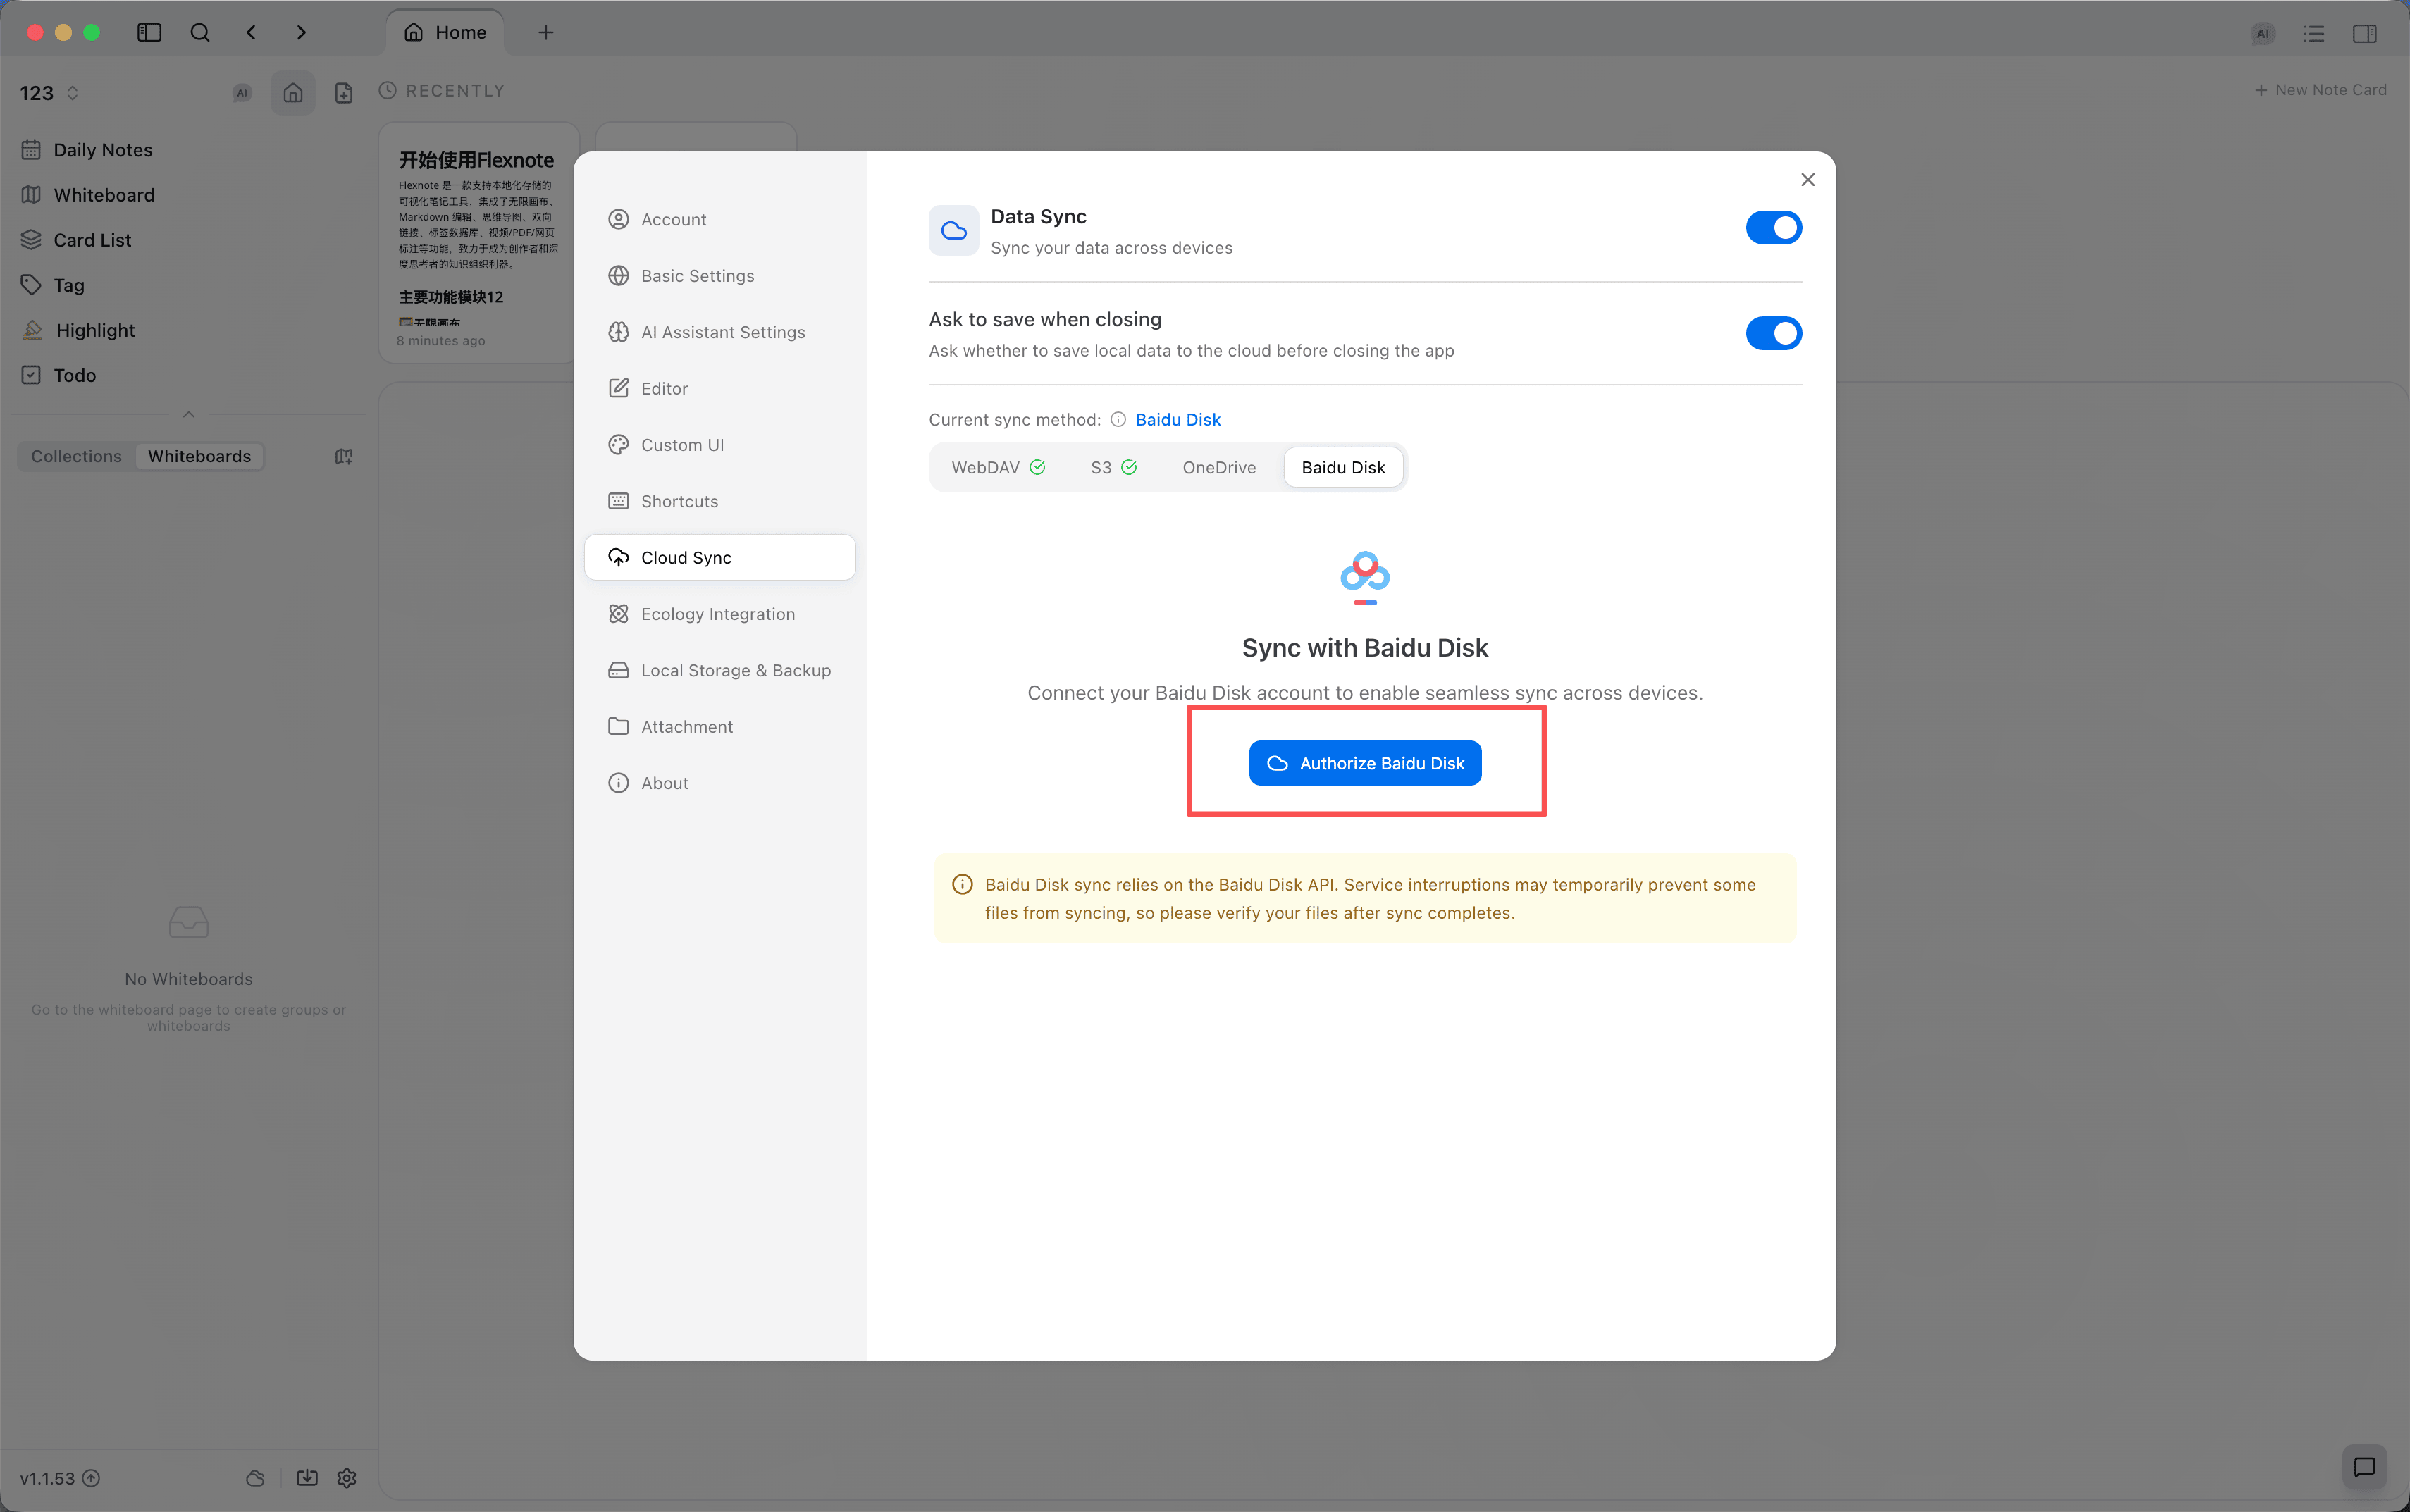
Task: Click New Note Card button
Action: pyautogui.click(x=2320, y=90)
